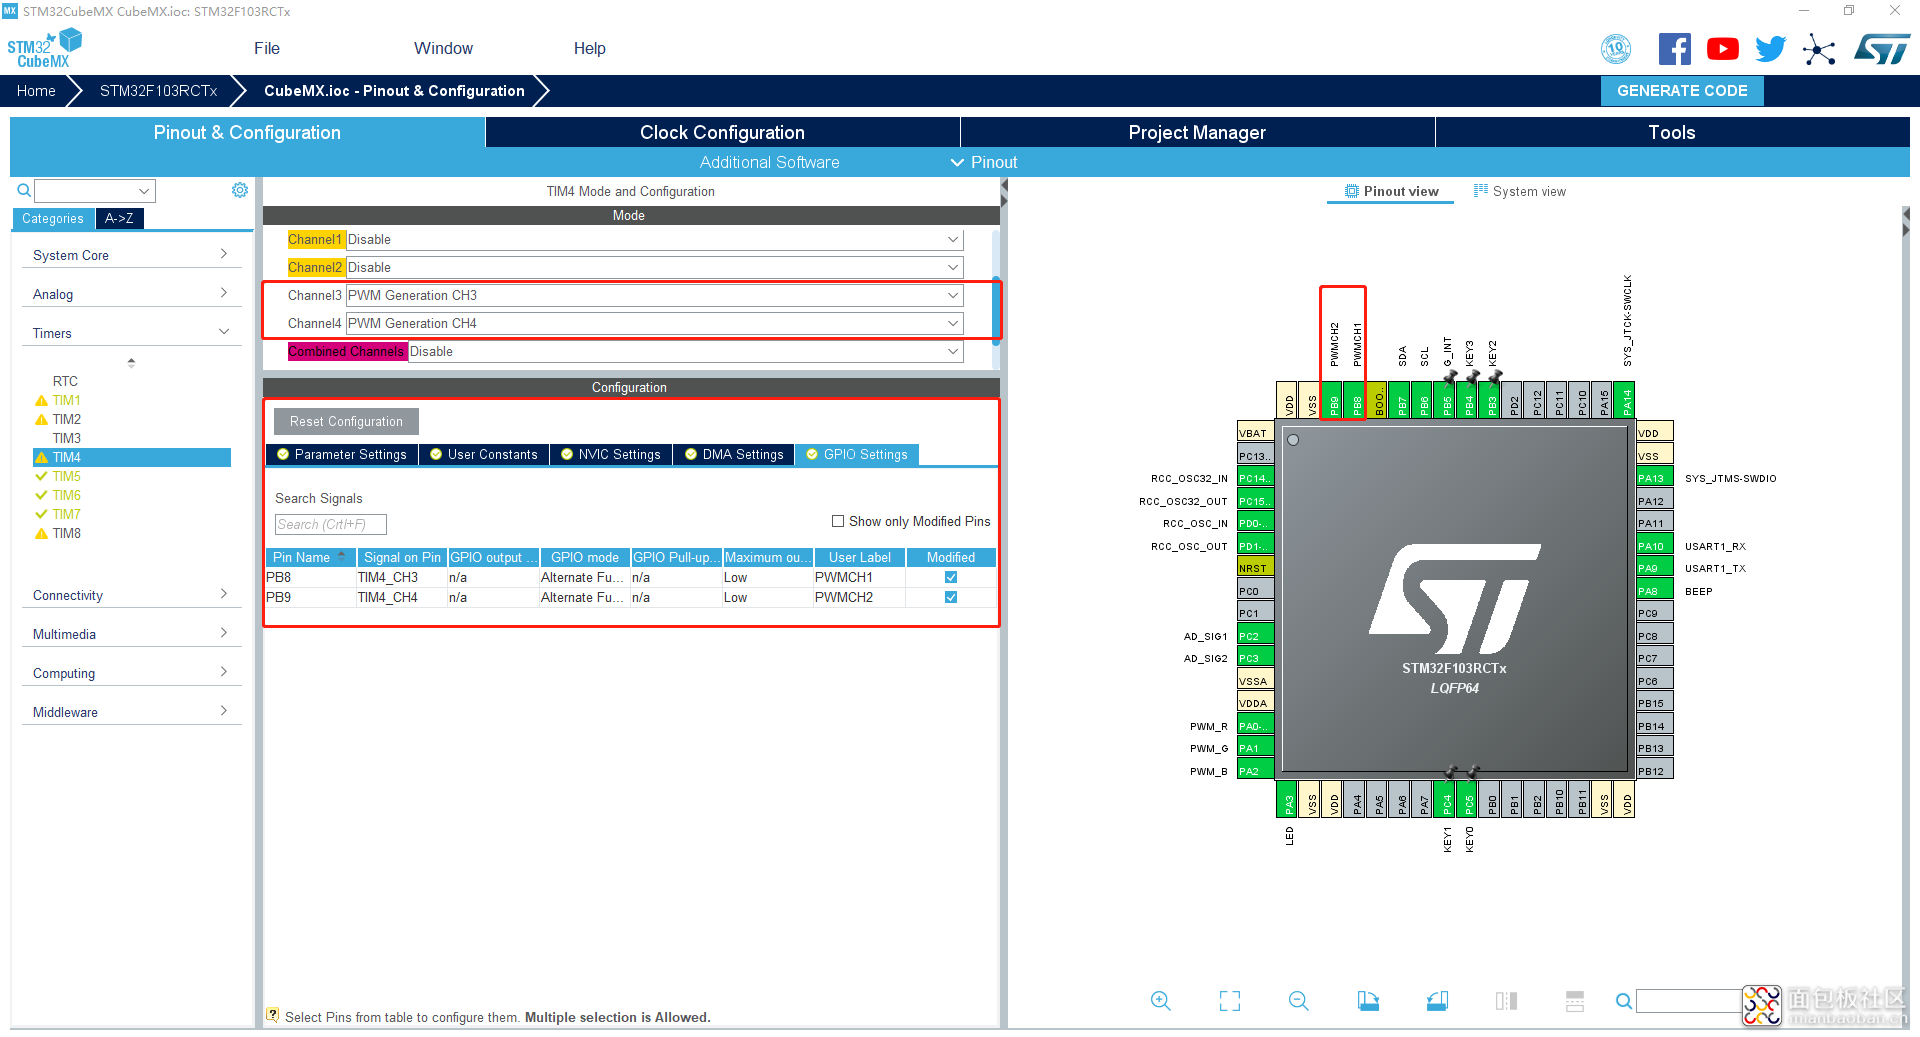Toggle the Modified checkbox for PB8

951,577
